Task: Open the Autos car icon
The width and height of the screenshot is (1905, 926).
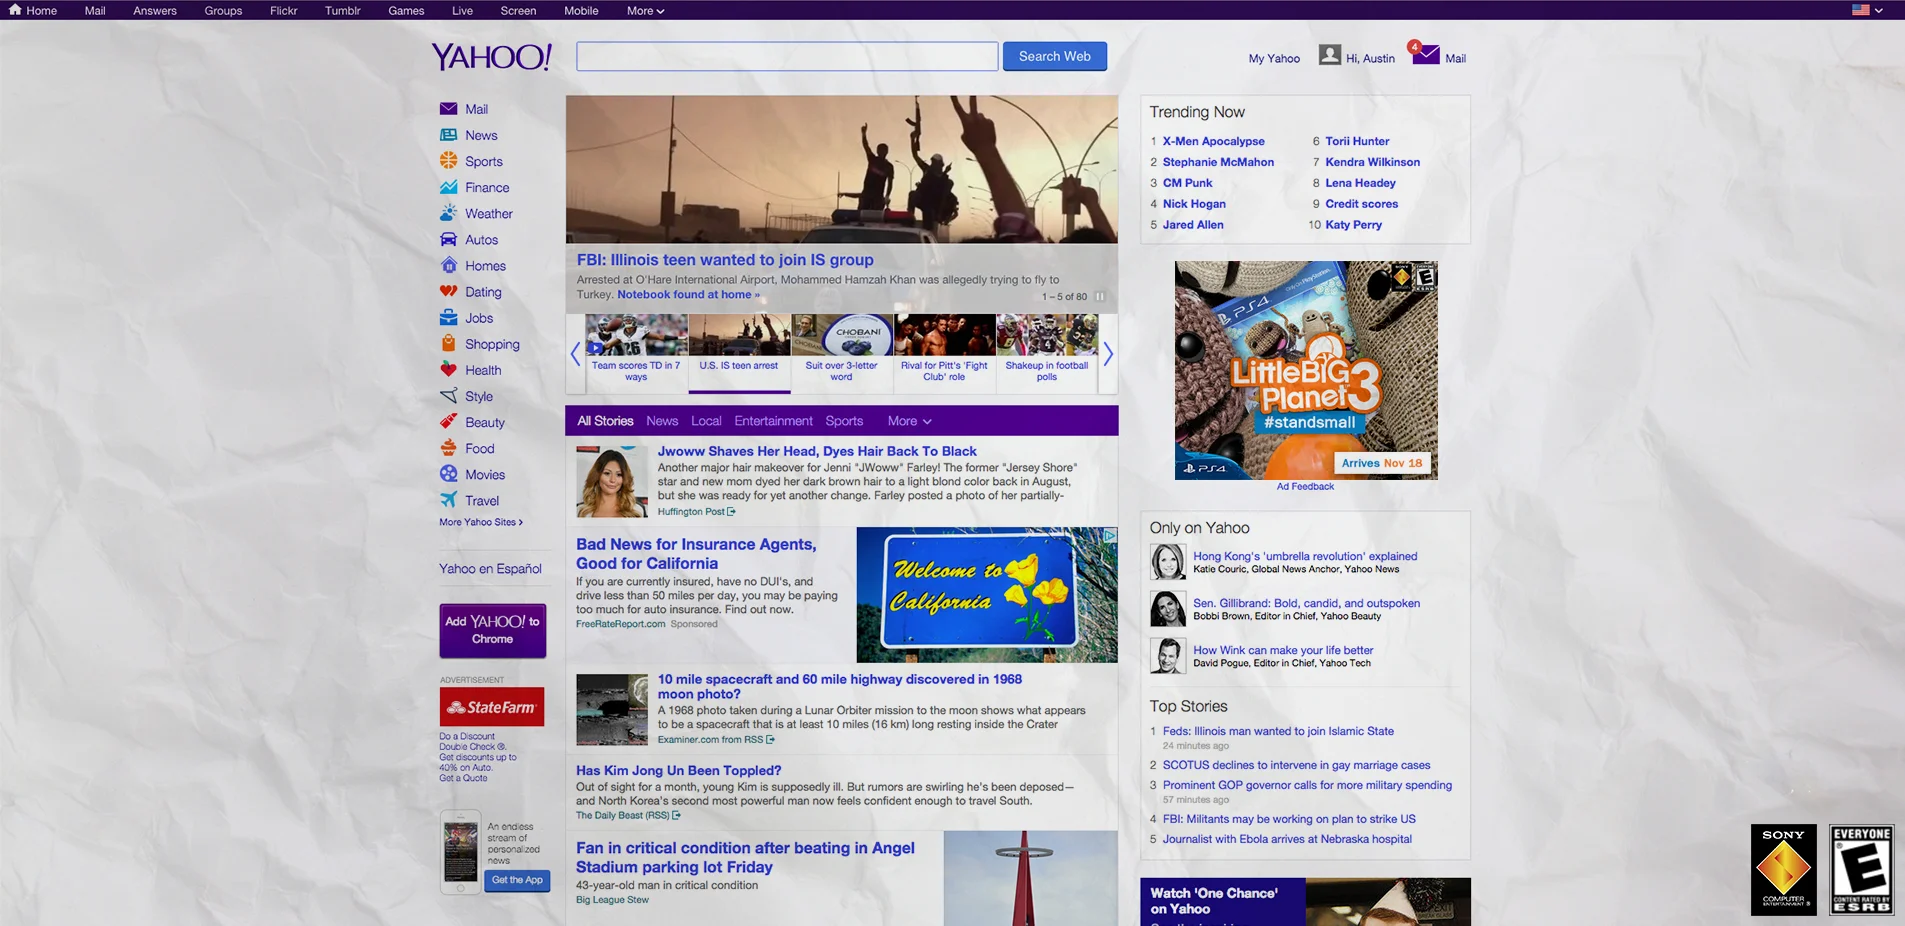Action: [448, 239]
